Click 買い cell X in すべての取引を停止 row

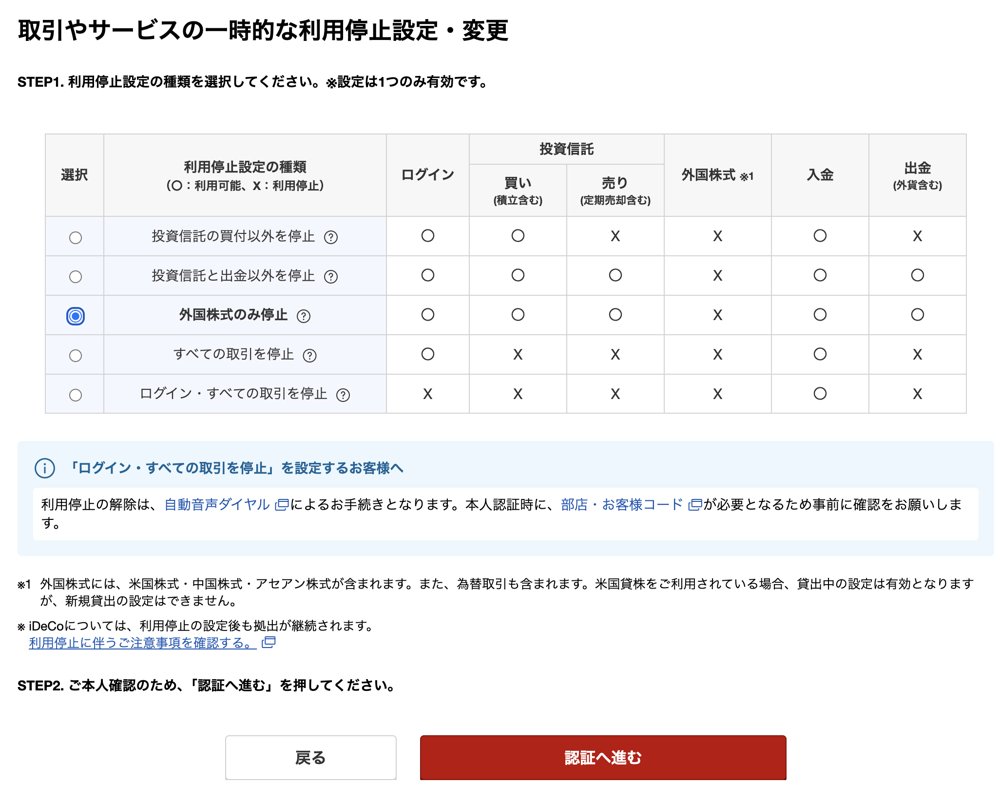coord(518,354)
